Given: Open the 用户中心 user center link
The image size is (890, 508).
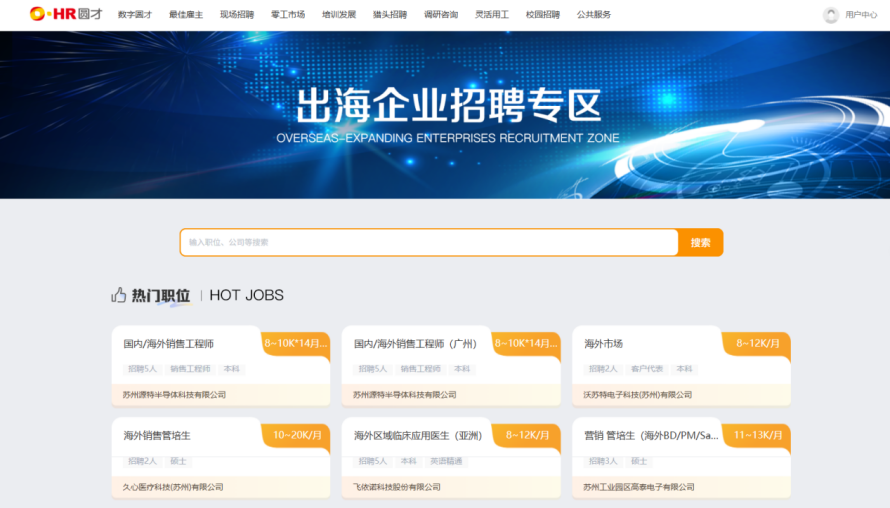Looking at the screenshot, I should [861, 15].
